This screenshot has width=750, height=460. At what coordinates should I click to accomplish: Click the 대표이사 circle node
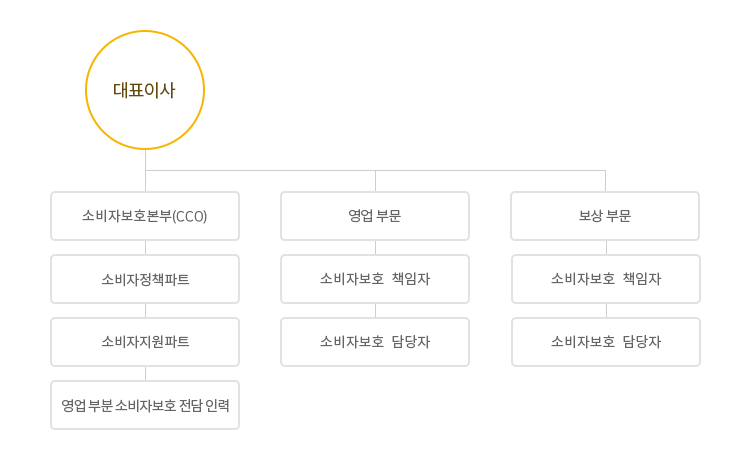pyautogui.click(x=145, y=90)
